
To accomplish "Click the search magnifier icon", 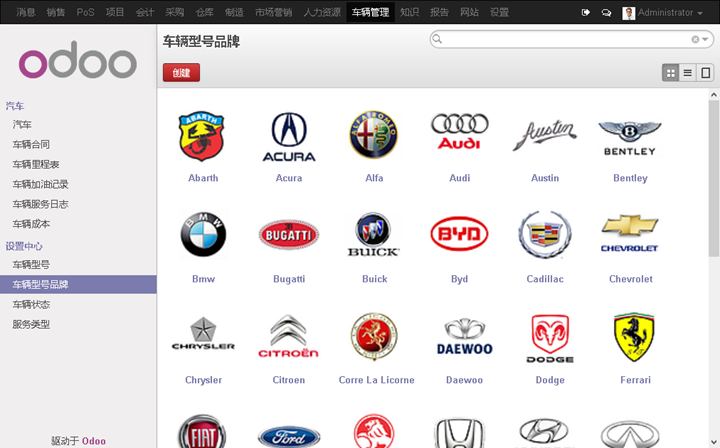I will pos(437,39).
